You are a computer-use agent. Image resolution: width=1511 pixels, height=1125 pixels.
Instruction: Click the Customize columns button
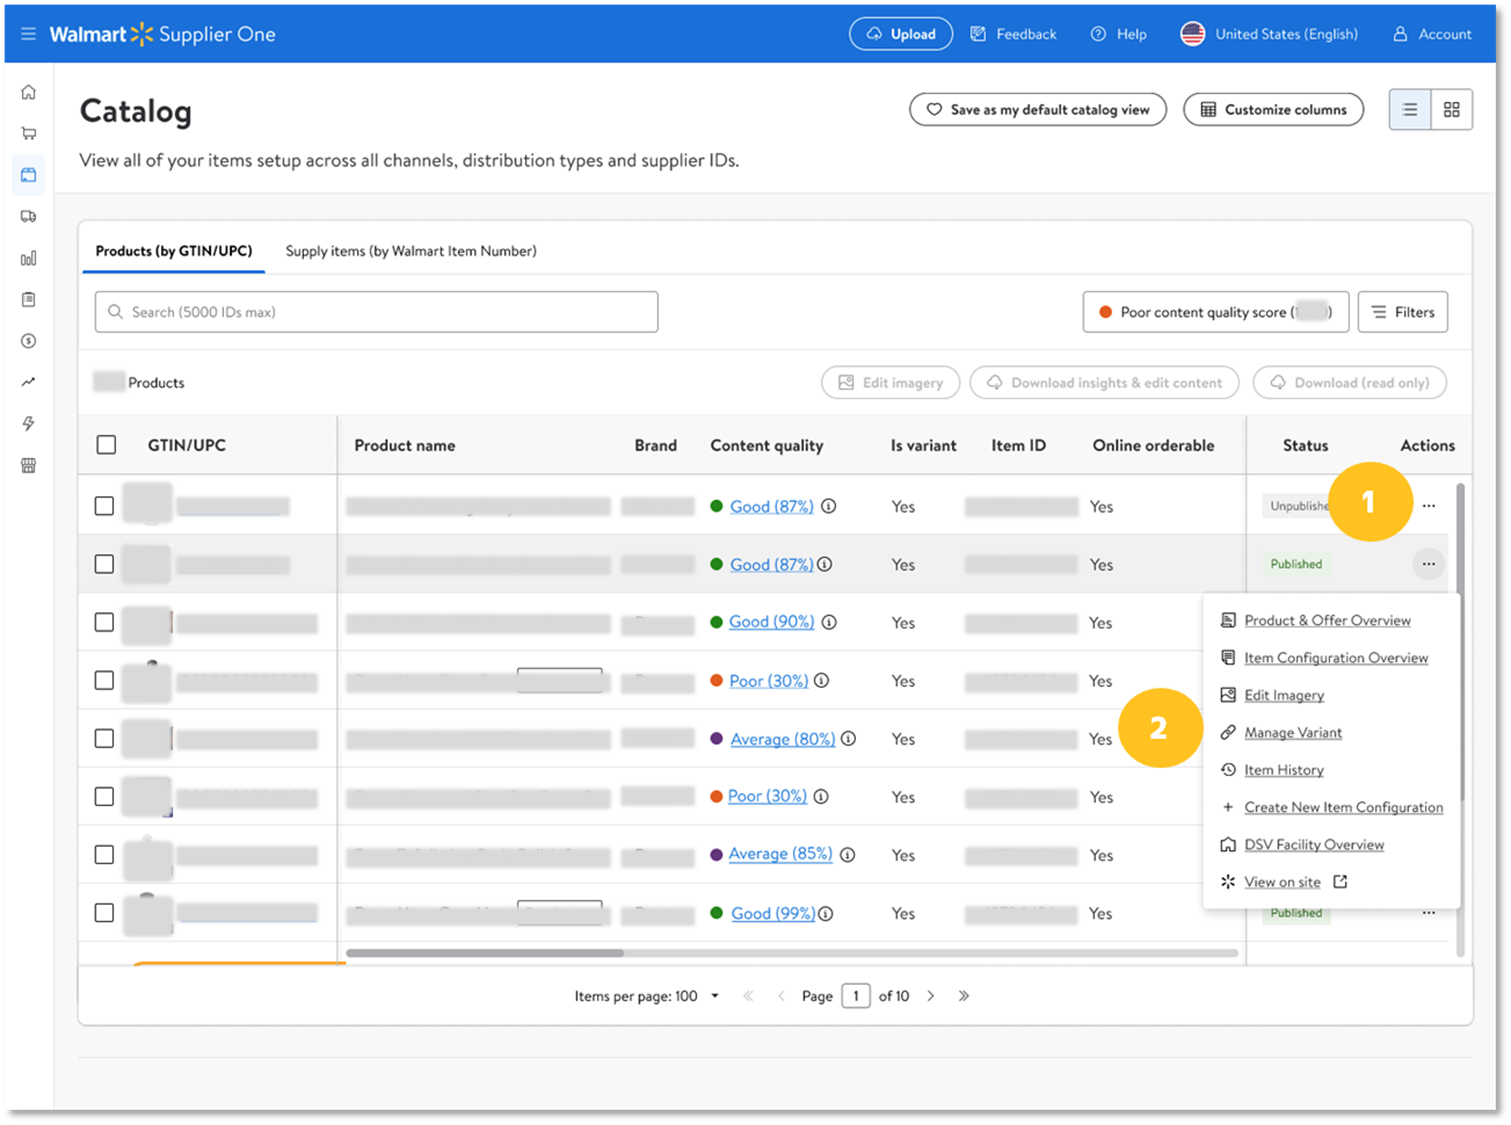(x=1273, y=110)
